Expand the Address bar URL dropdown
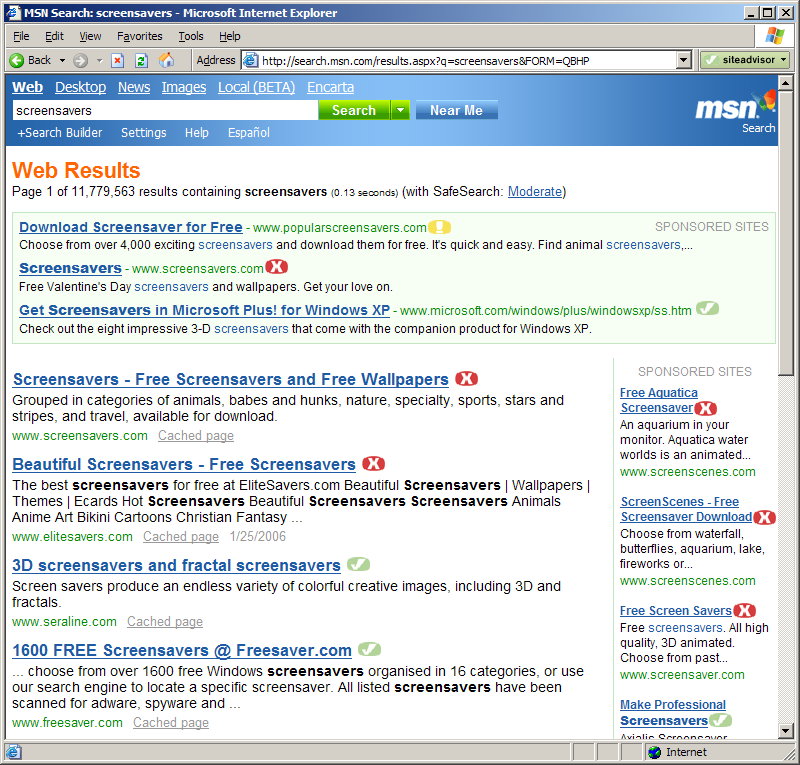The height and width of the screenshot is (765, 800). pos(684,61)
